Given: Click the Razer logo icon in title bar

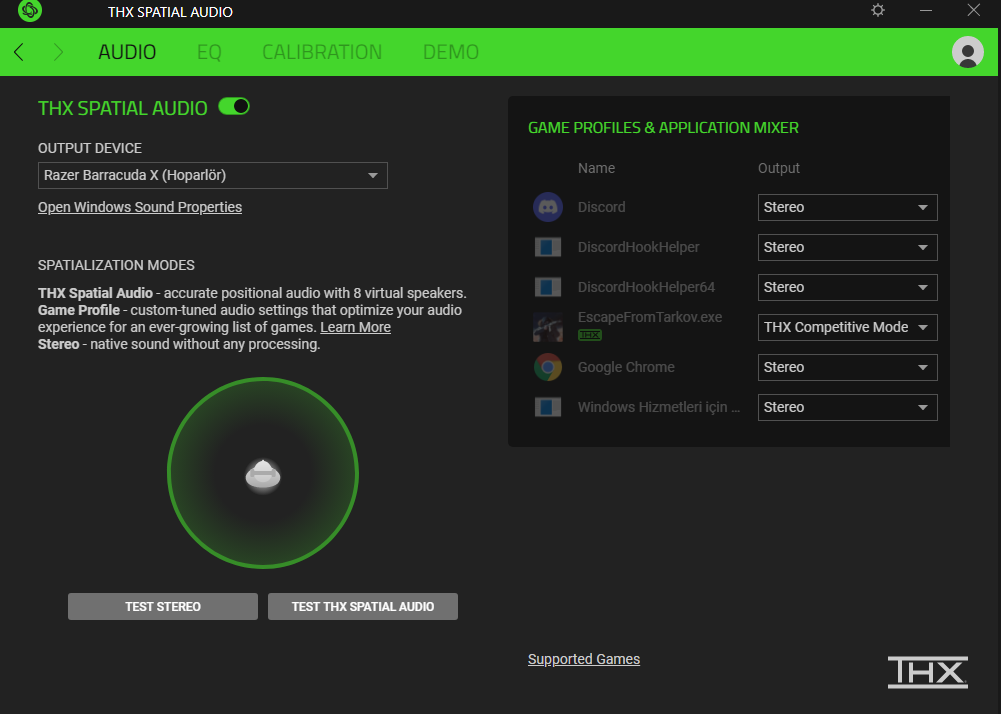Looking at the screenshot, I should [29, 11].
